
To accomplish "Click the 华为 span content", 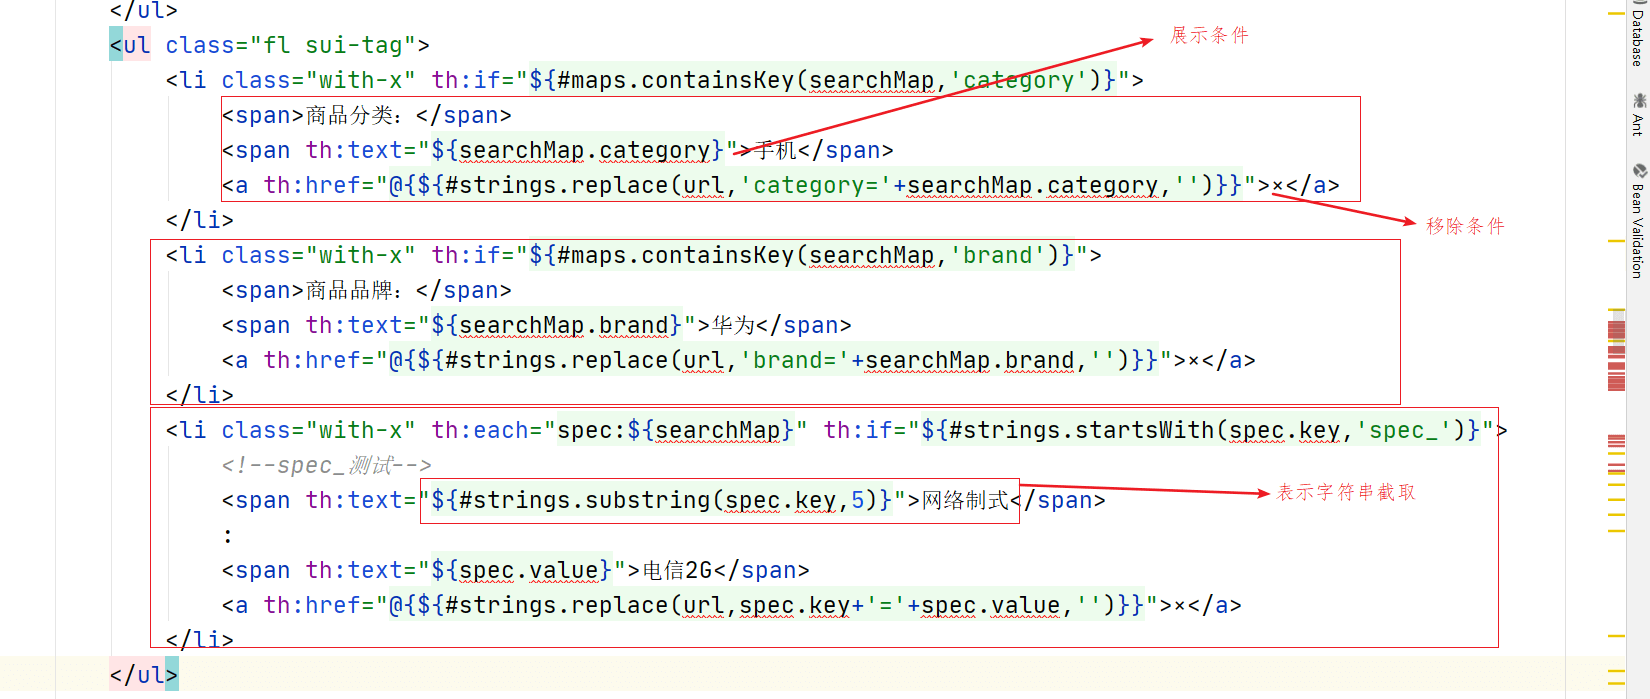I will 733,325.
